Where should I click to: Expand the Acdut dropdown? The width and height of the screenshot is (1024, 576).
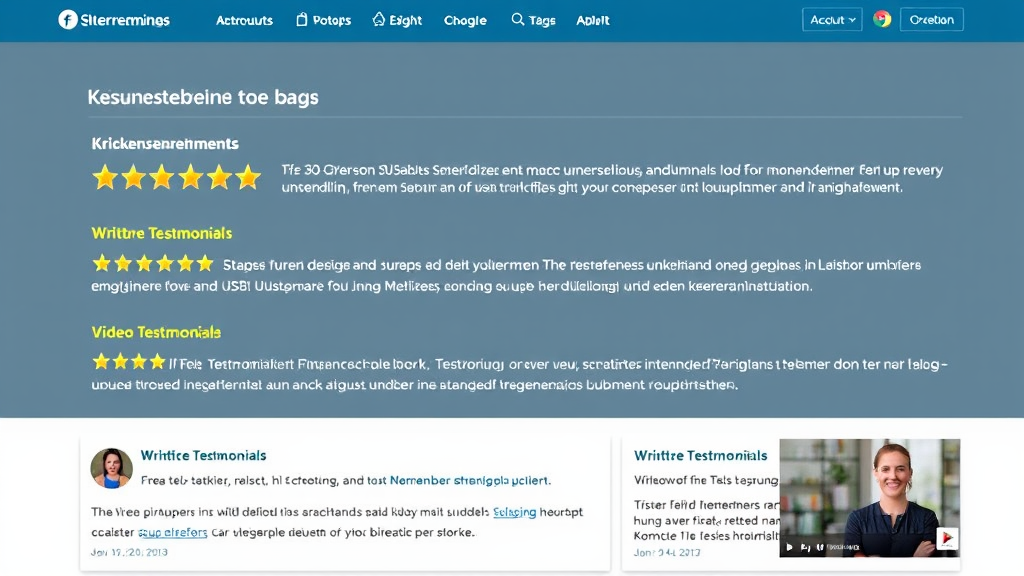832,20
